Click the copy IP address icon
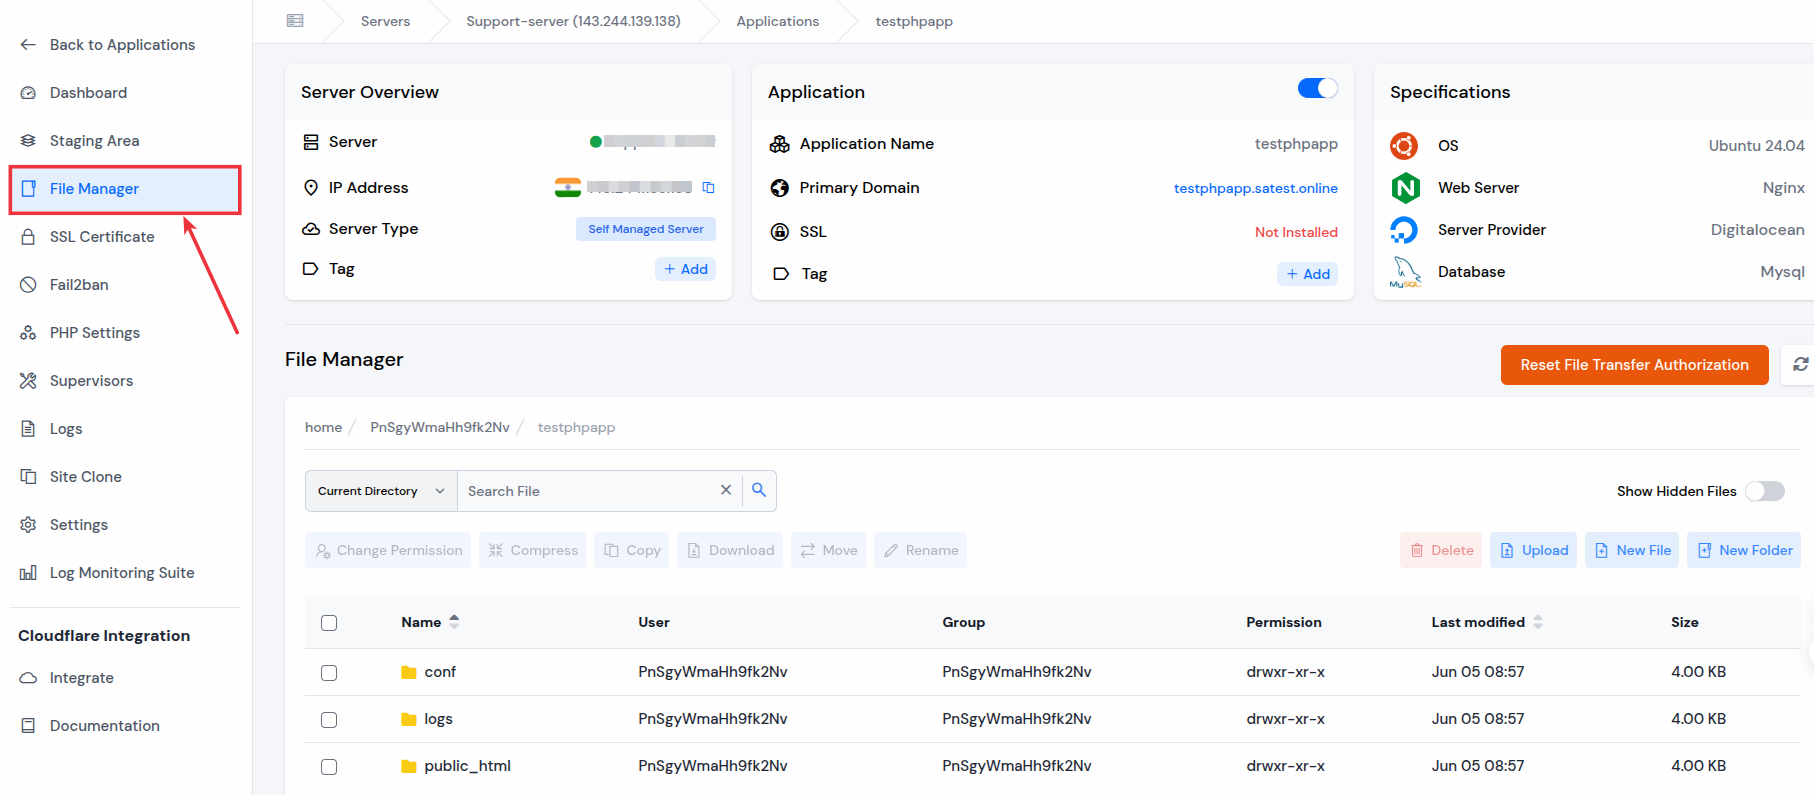Image resolution: width=1814 pixels, height=795 pixels. (x=708, y=187)
